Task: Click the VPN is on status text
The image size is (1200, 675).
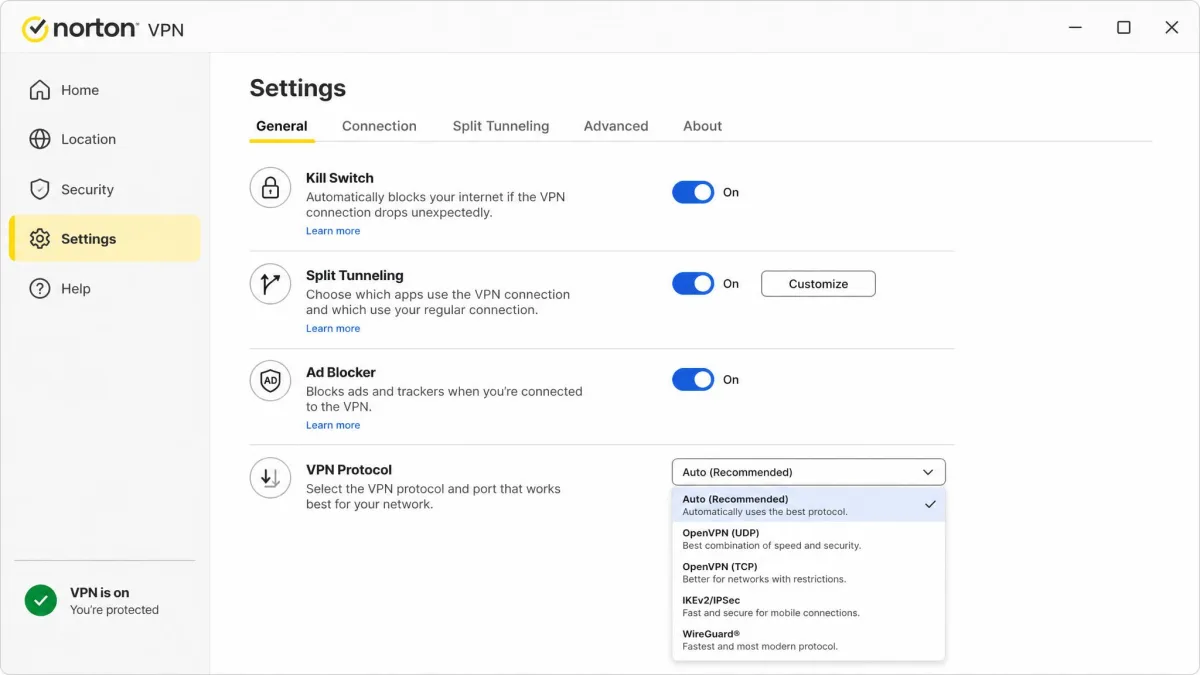Action: tap(100, 592)
